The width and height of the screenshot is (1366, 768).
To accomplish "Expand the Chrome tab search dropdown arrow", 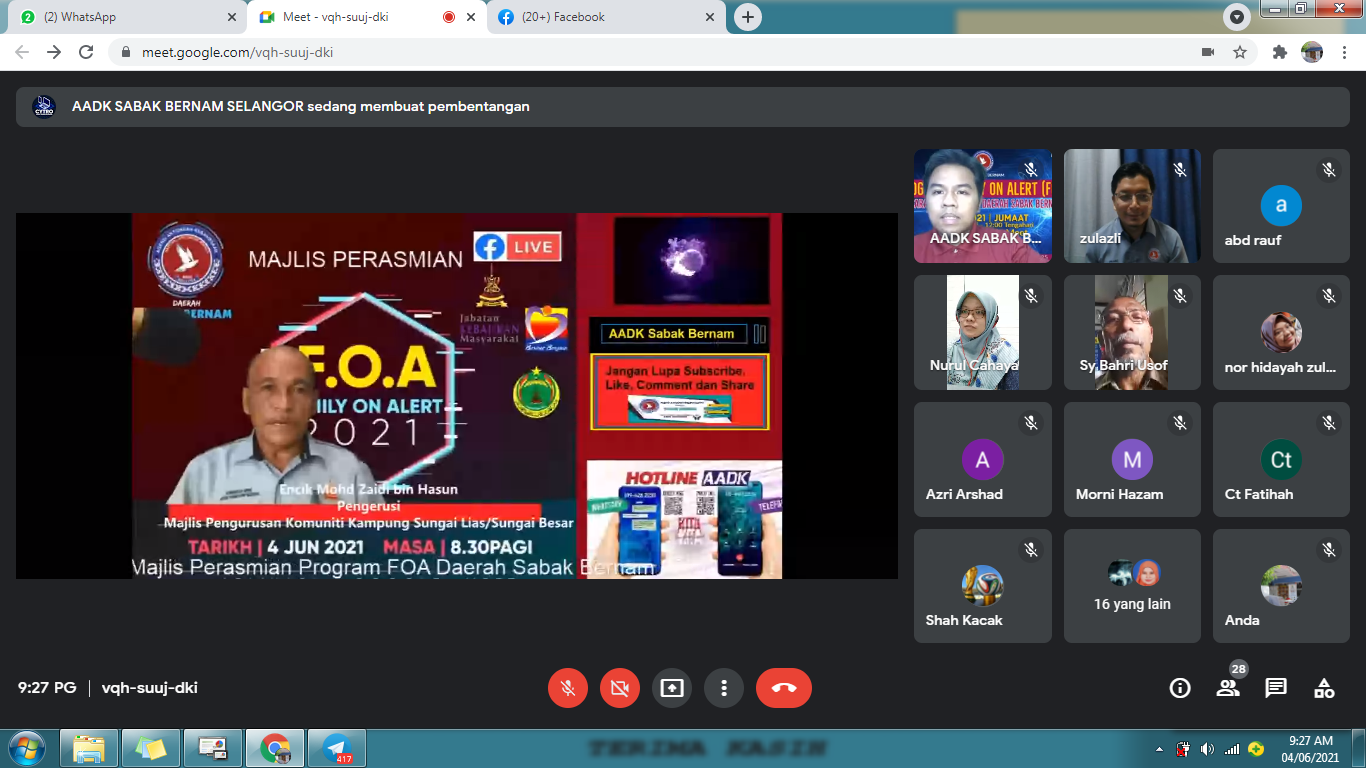I will click(1237, 17).
